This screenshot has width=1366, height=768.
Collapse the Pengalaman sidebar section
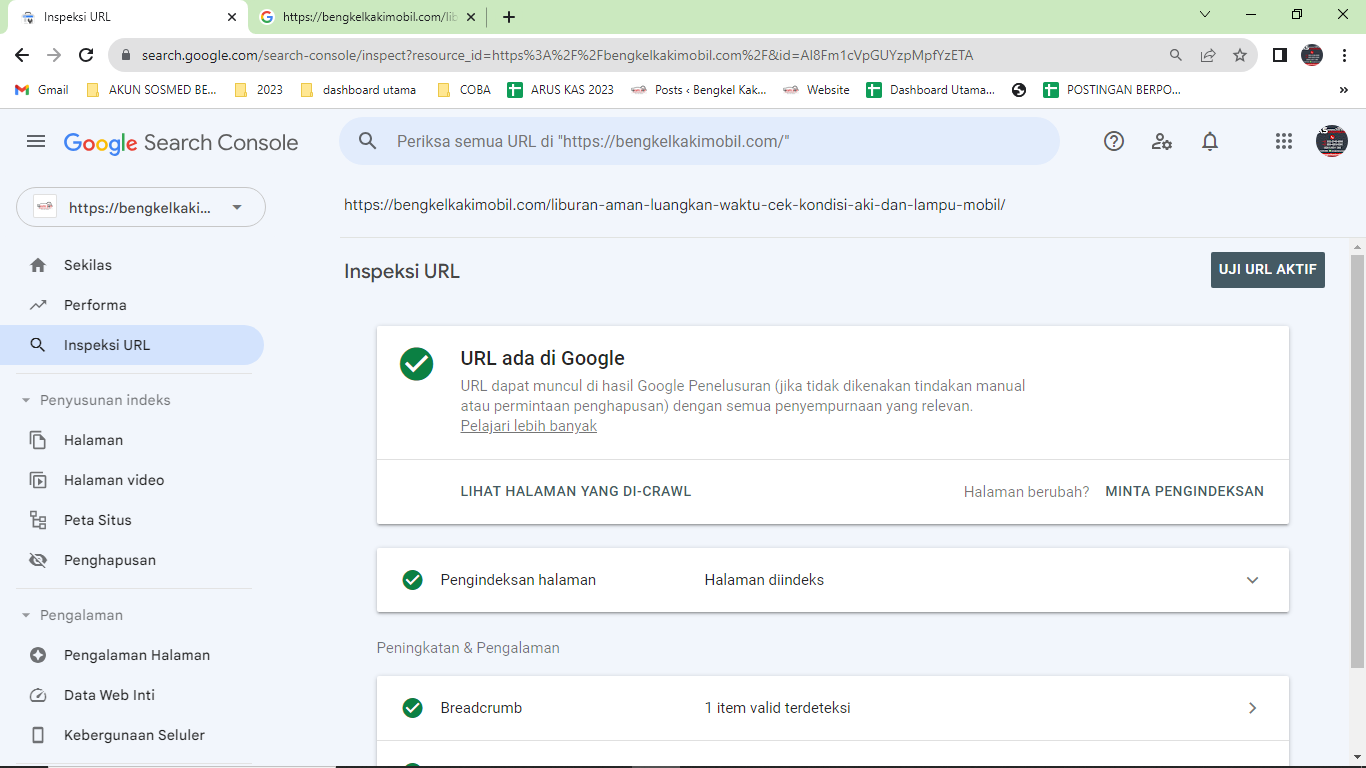click(26, 615)
